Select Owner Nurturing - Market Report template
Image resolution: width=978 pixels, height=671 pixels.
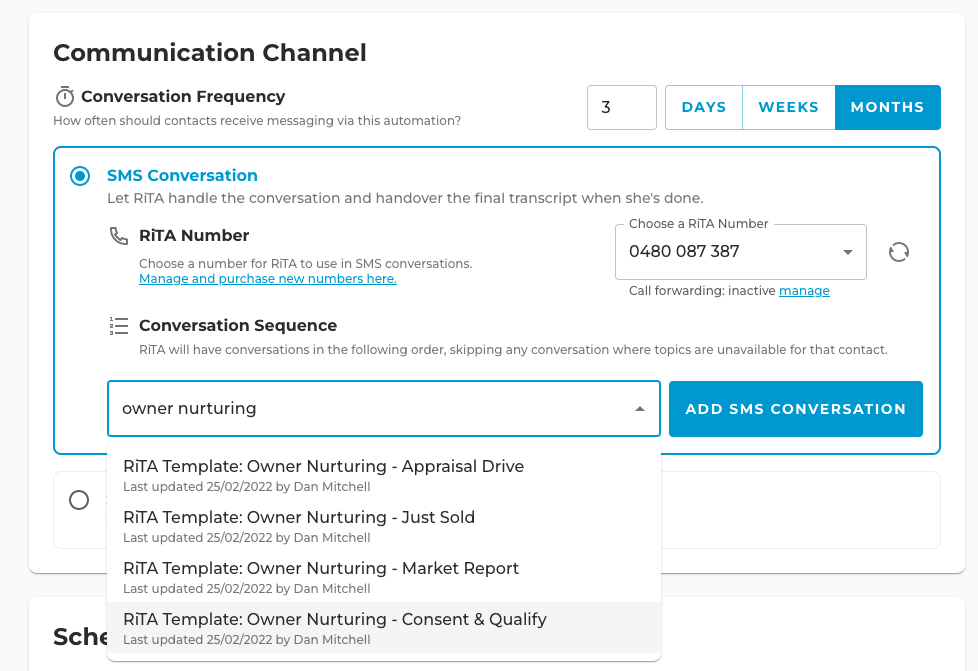click(384, 577)
